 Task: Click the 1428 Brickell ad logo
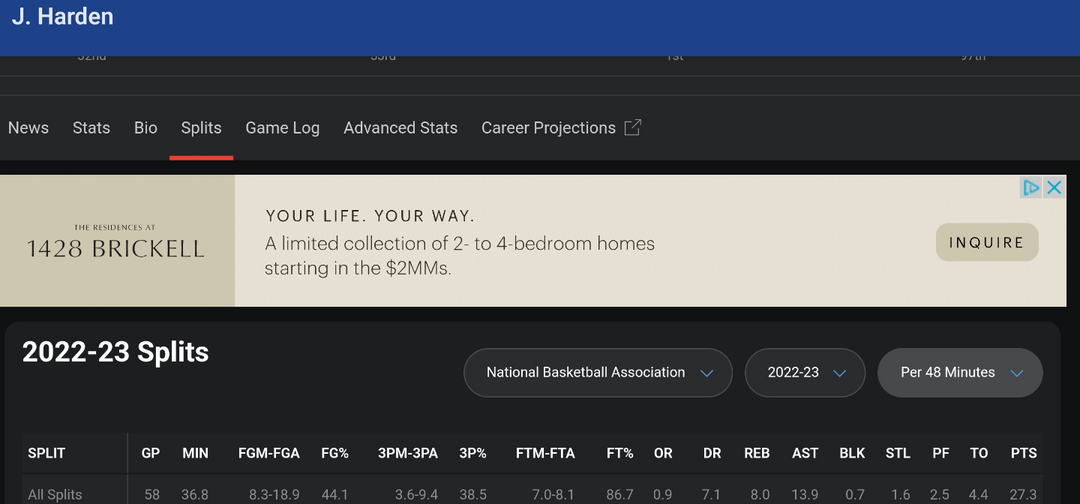[116, 242]
